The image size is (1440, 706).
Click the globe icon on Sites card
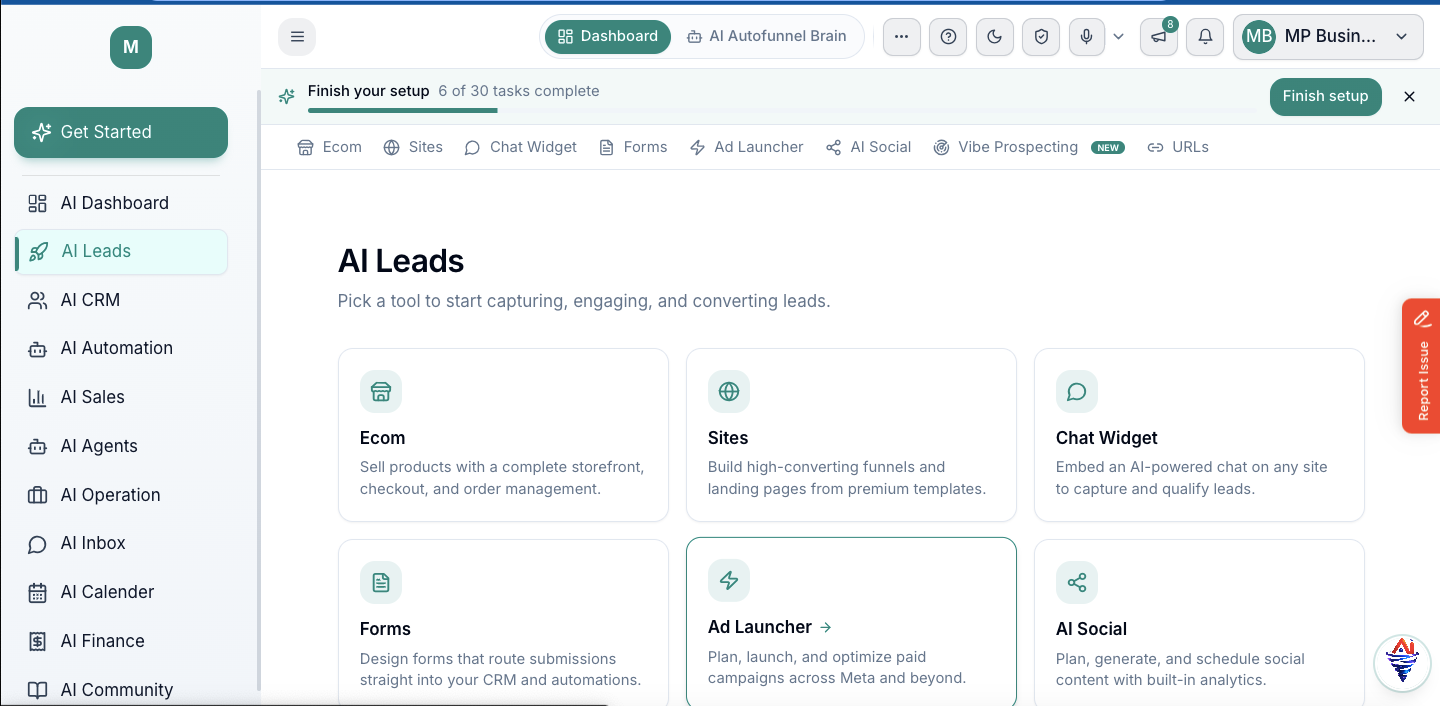729,392
